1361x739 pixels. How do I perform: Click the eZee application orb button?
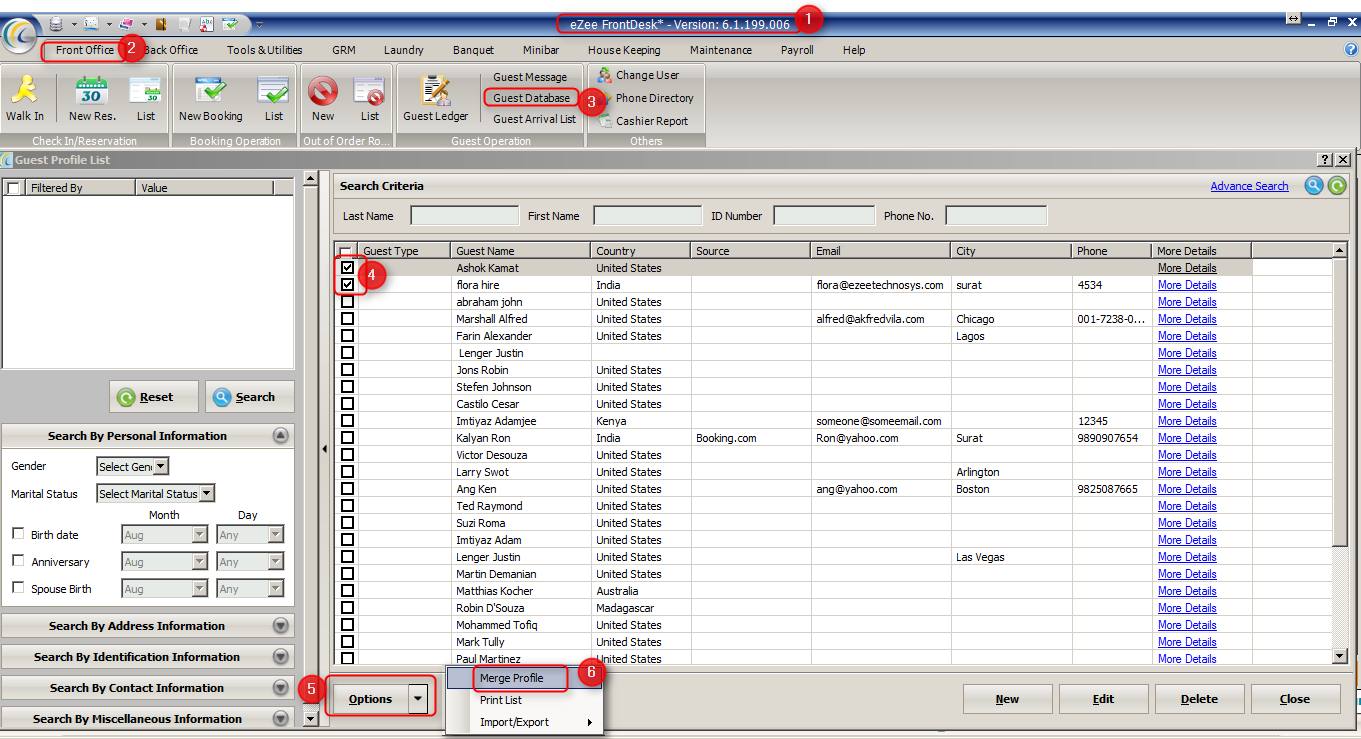(x=18, y=35)
